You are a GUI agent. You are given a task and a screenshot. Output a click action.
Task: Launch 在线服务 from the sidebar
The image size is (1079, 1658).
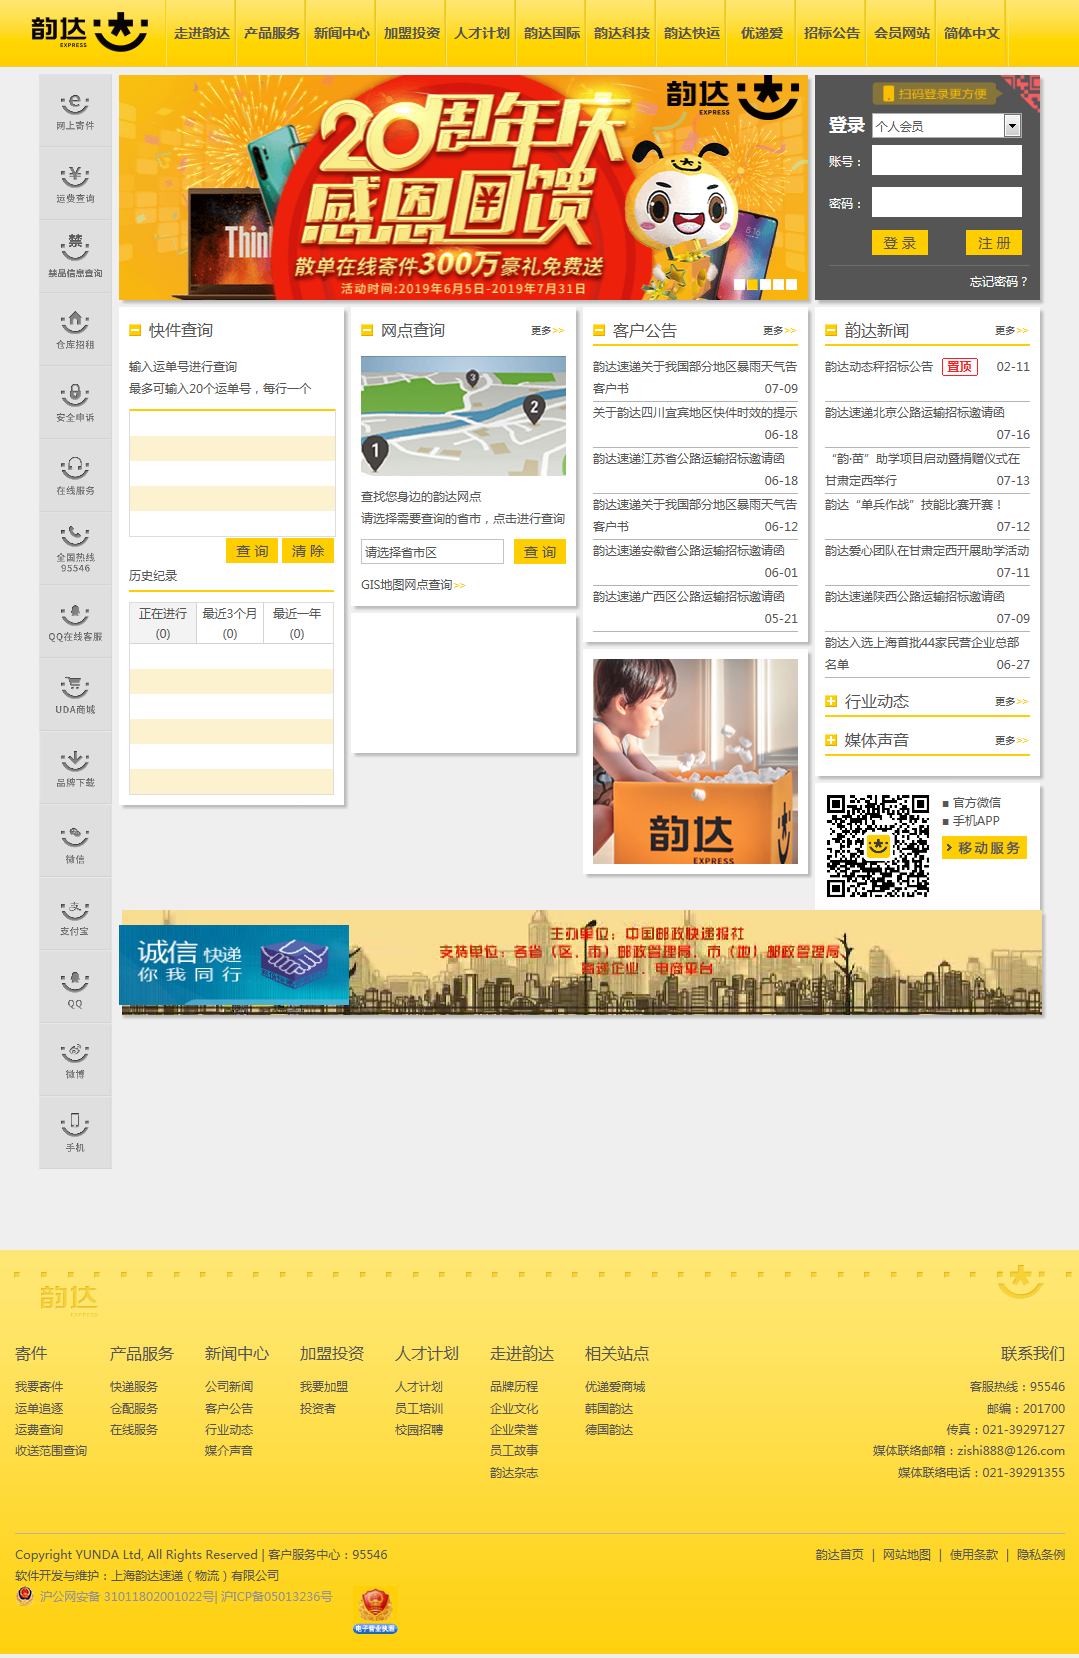pyautogui.click(x=75, y=475)
